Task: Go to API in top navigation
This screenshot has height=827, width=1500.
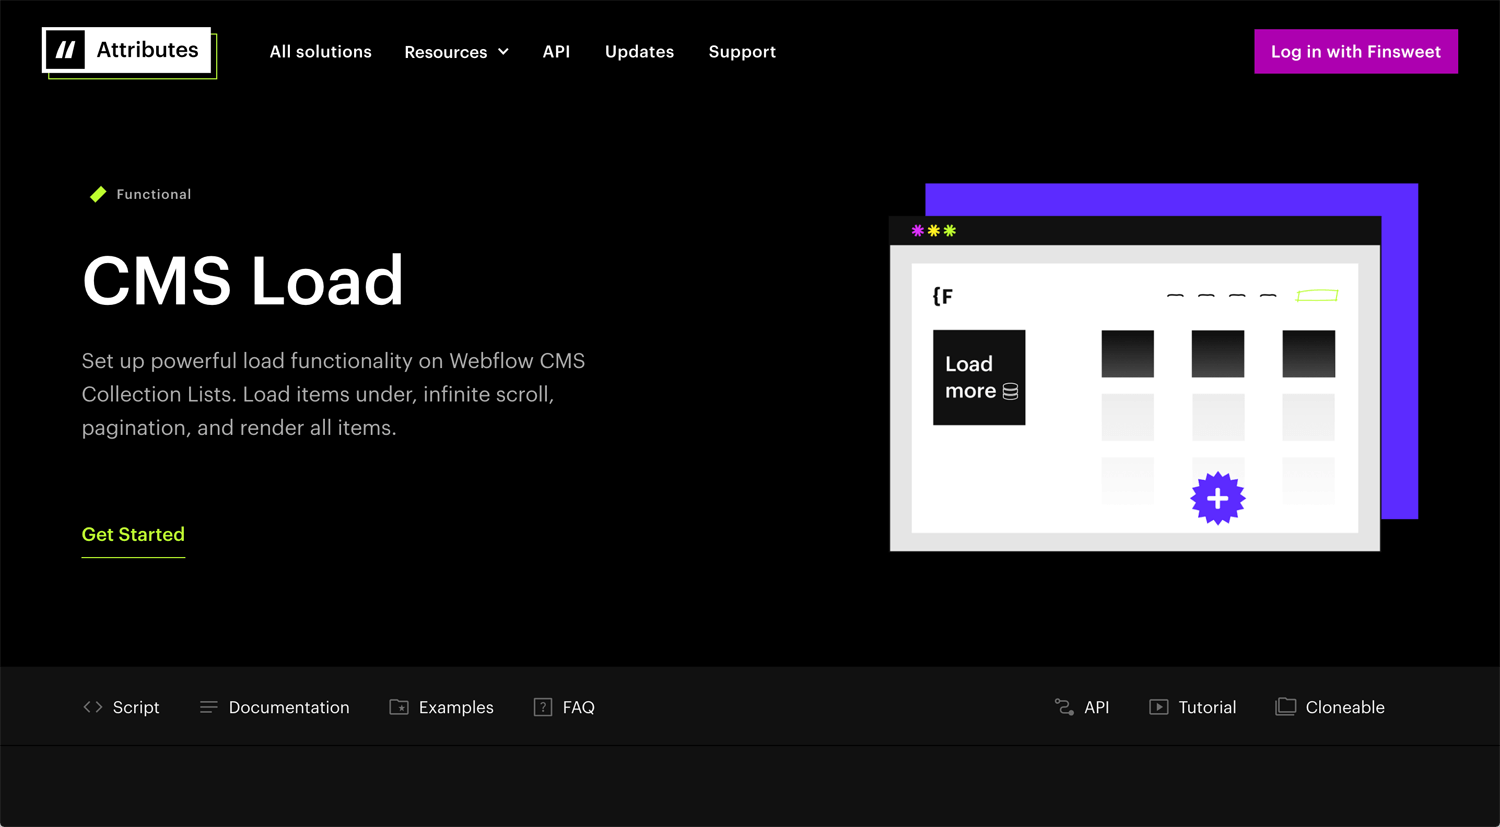Action: point(556,51)
